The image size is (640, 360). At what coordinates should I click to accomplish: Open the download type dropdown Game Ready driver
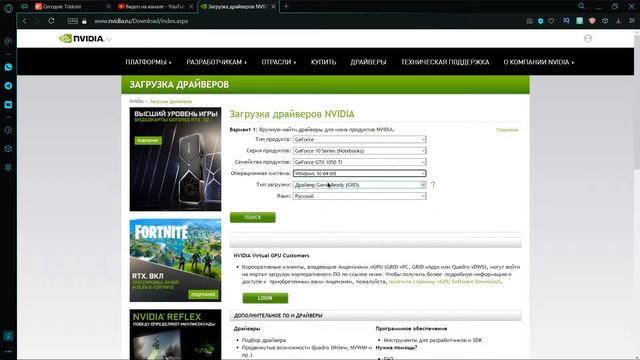[360, 185]
